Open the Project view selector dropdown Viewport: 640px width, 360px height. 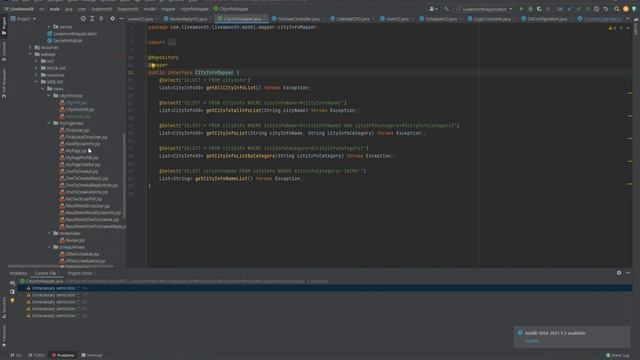point(23,19)
